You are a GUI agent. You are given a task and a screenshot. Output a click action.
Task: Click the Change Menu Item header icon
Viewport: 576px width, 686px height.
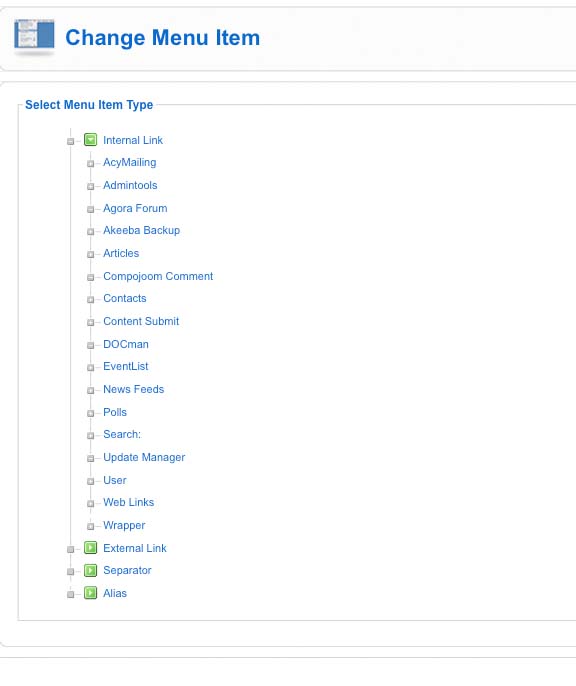click(x=34, y=37)
